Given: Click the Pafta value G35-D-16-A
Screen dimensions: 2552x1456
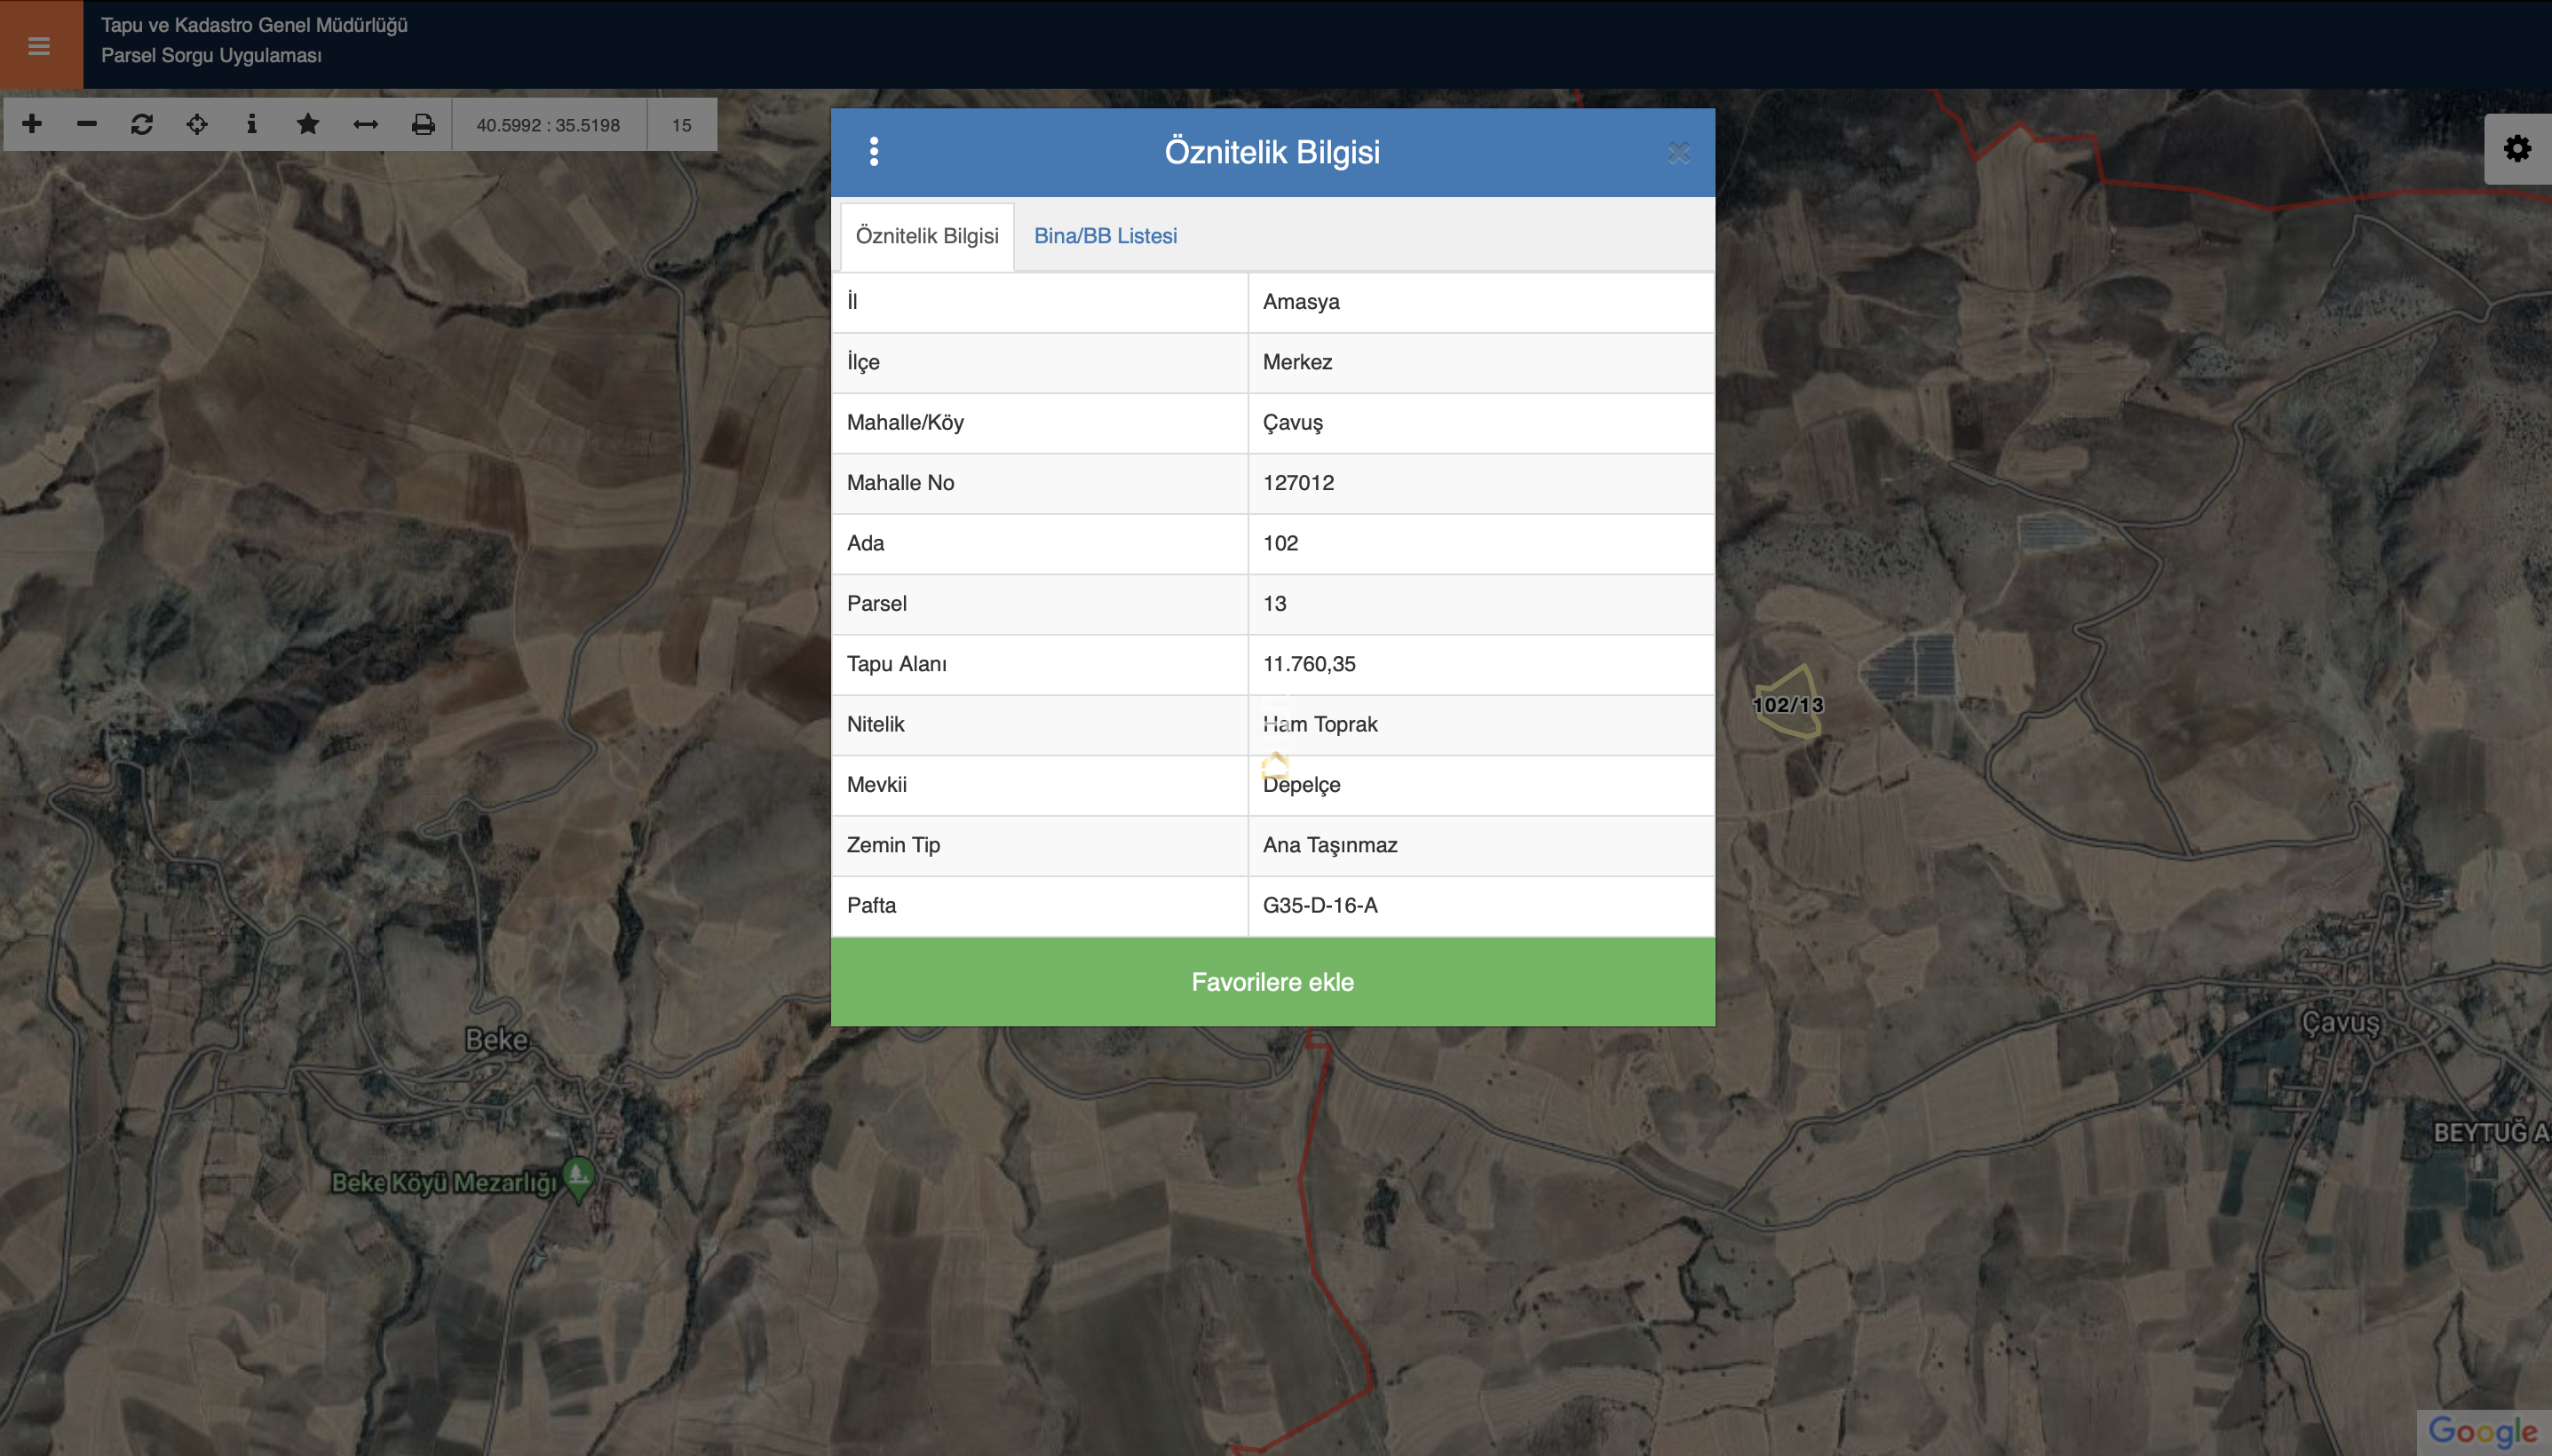Looking at the screenshot, I should [x=1320, y=905].
